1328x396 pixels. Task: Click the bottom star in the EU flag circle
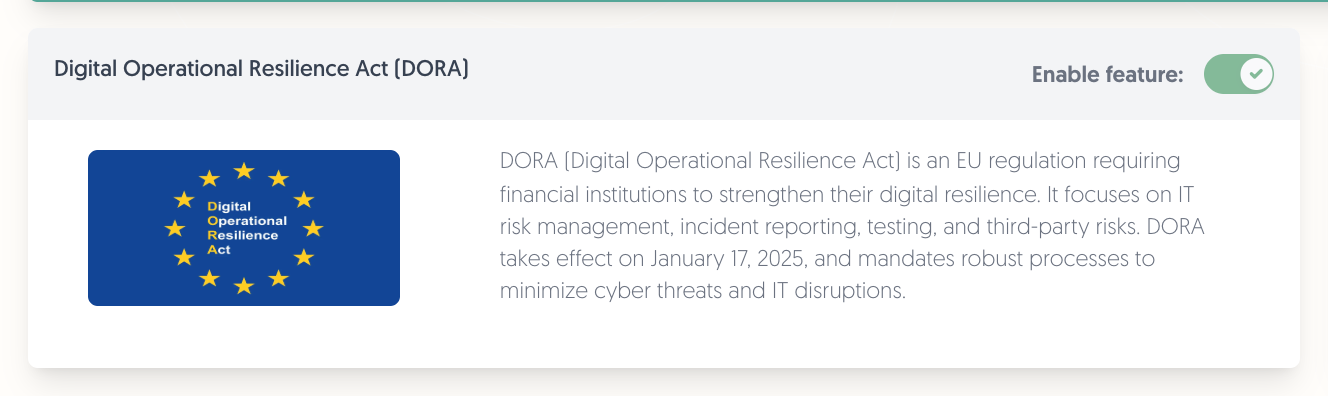(244, 287)
